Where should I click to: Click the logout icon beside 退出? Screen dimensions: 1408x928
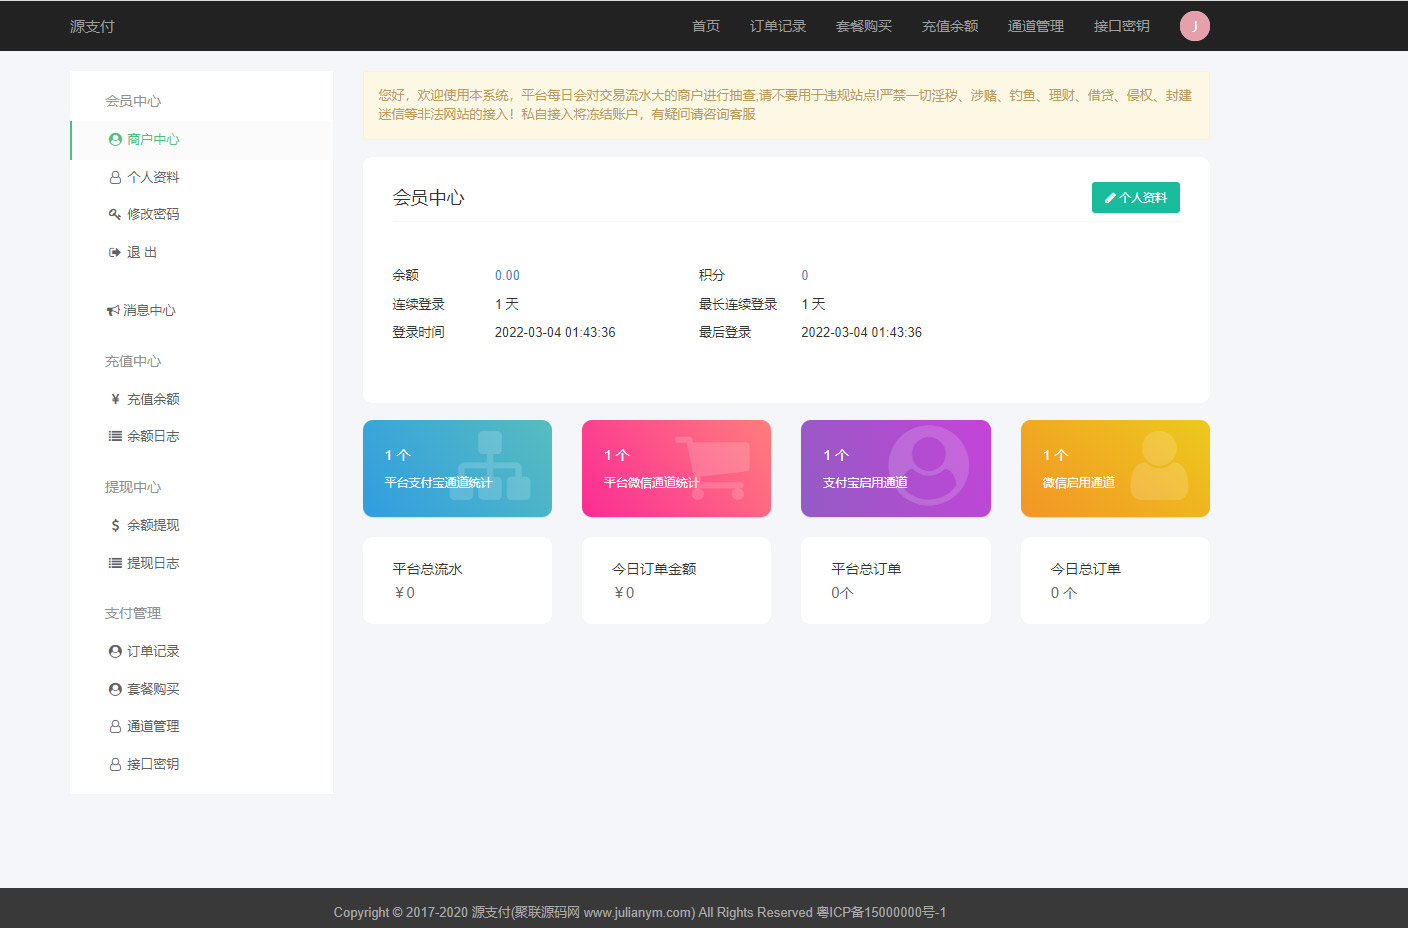click(x=115, y=253)
